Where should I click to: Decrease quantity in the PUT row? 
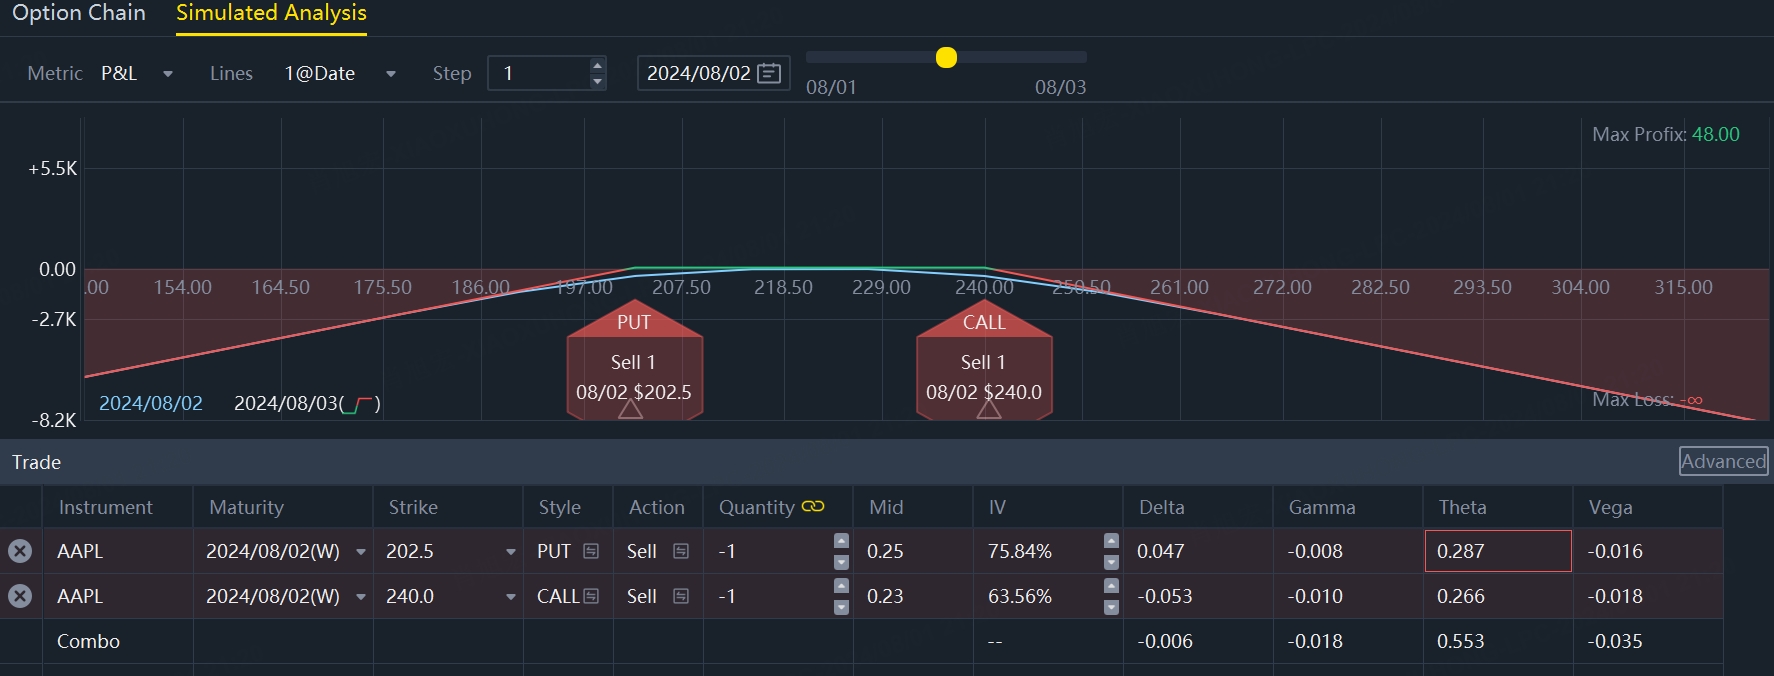click(x=841, y=562)
